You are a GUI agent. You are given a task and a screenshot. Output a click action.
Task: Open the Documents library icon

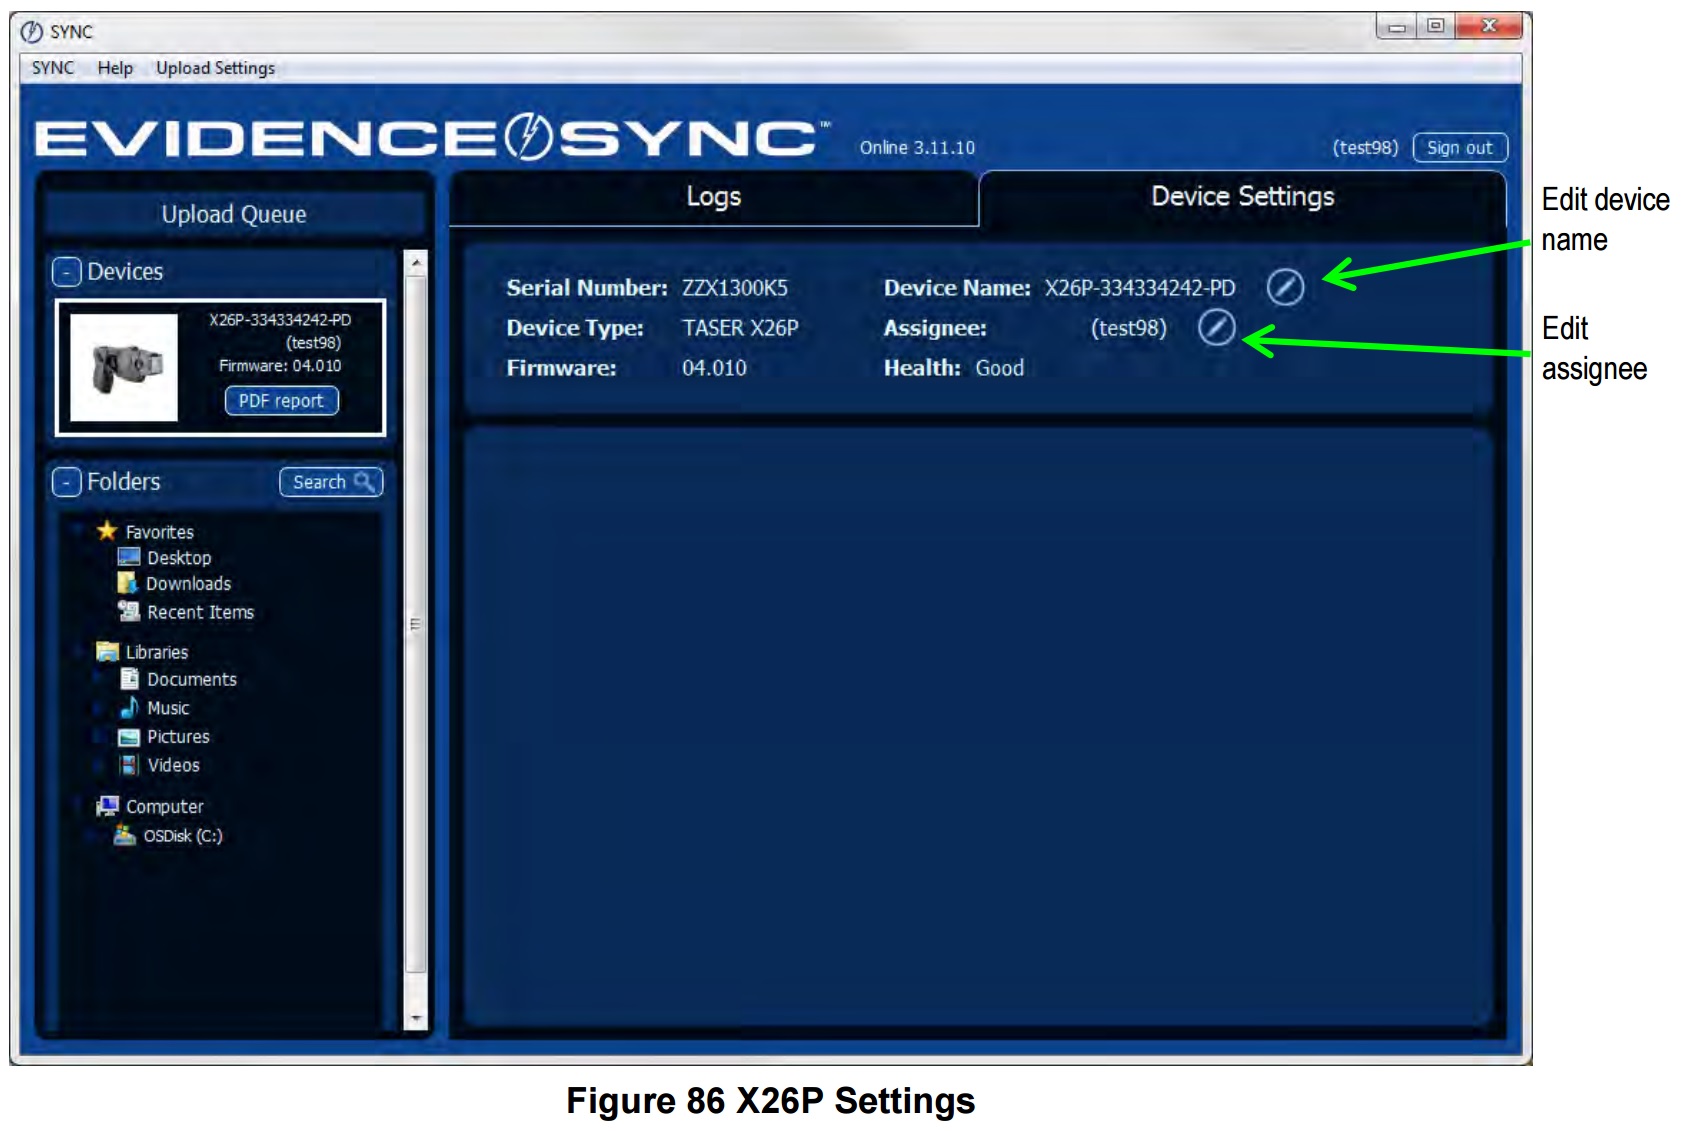129,679
